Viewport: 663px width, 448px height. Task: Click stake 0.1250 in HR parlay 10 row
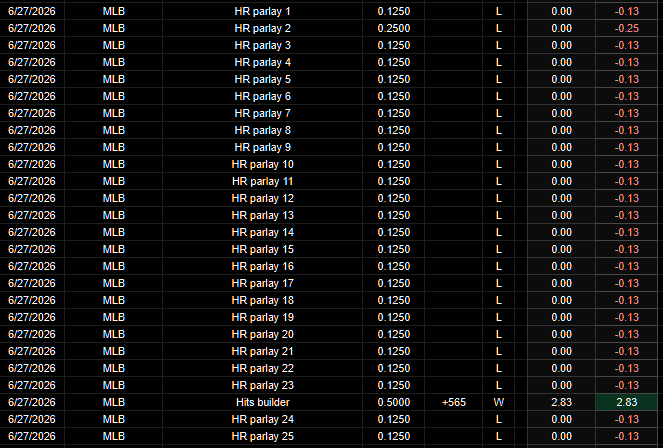393,164
